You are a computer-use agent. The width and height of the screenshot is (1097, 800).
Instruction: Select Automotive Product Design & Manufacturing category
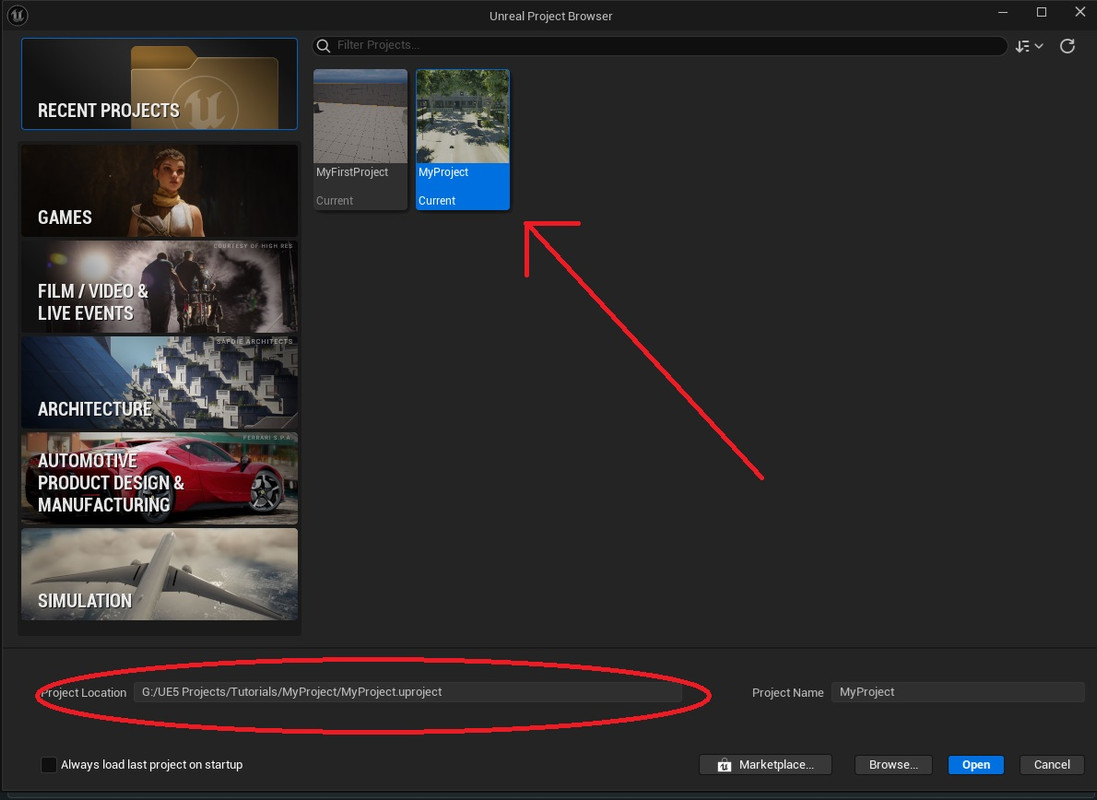coord(160,479)
